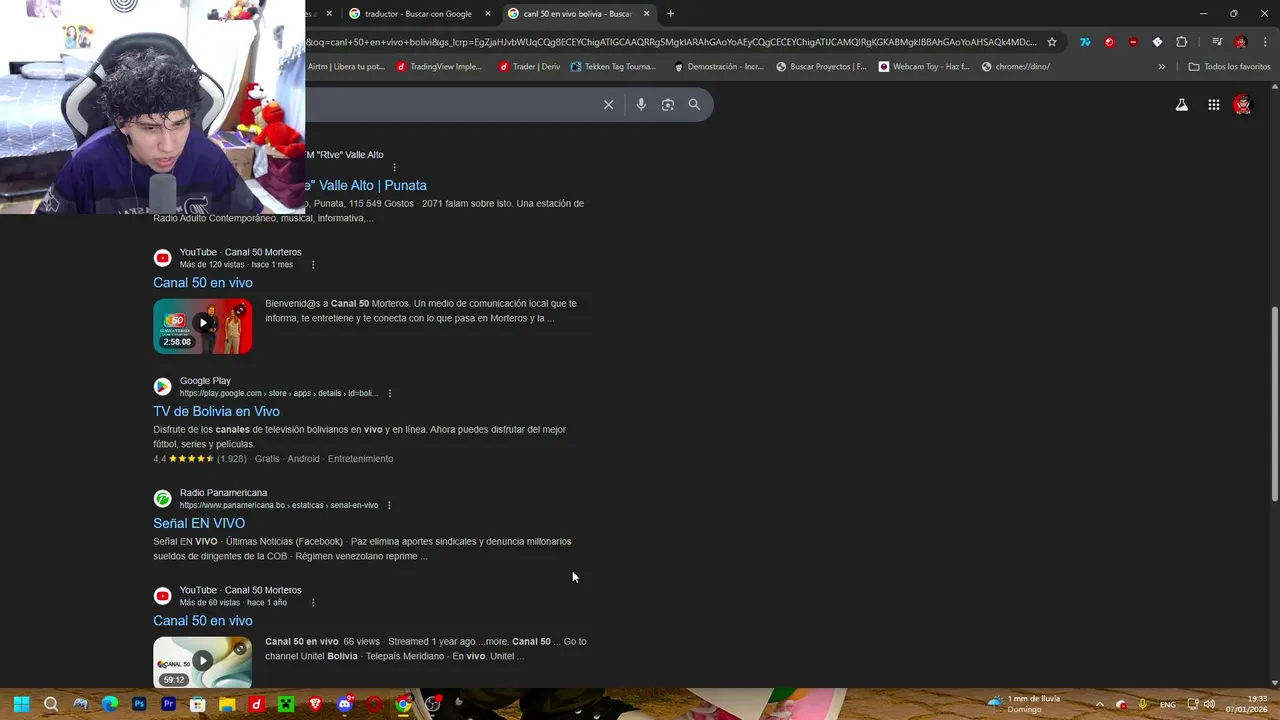This screenshot has height=720, width=1280.
Task: Play the 2:58:08 video thumbnail
Action: [x=203, y=326]
